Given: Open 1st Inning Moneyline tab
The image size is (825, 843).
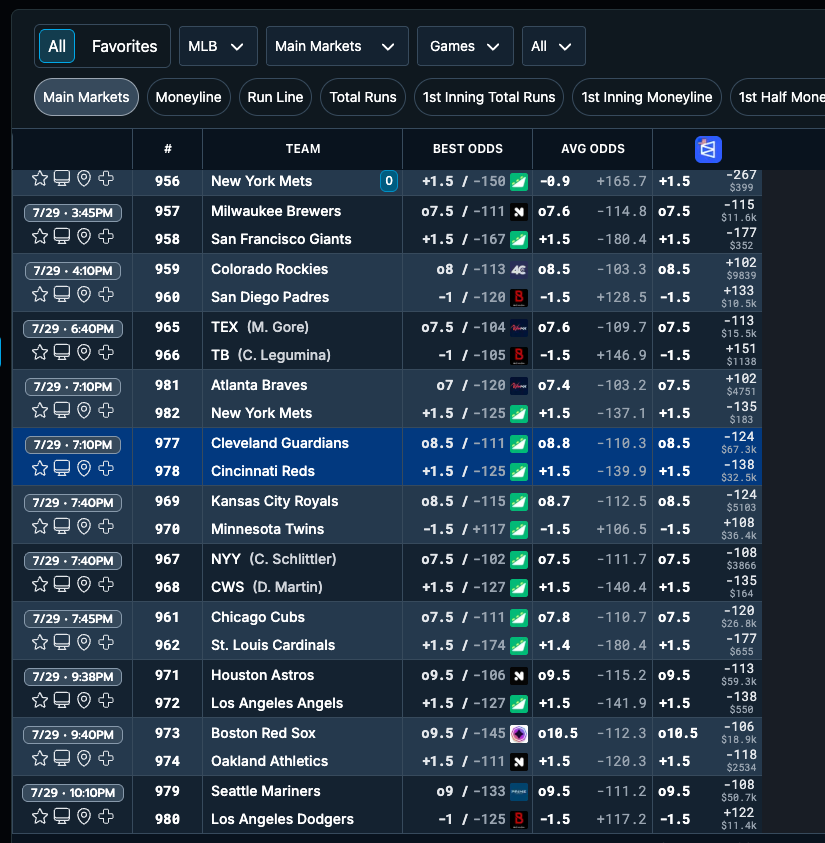Looking at the screenshot, I should tap(647, 97).
